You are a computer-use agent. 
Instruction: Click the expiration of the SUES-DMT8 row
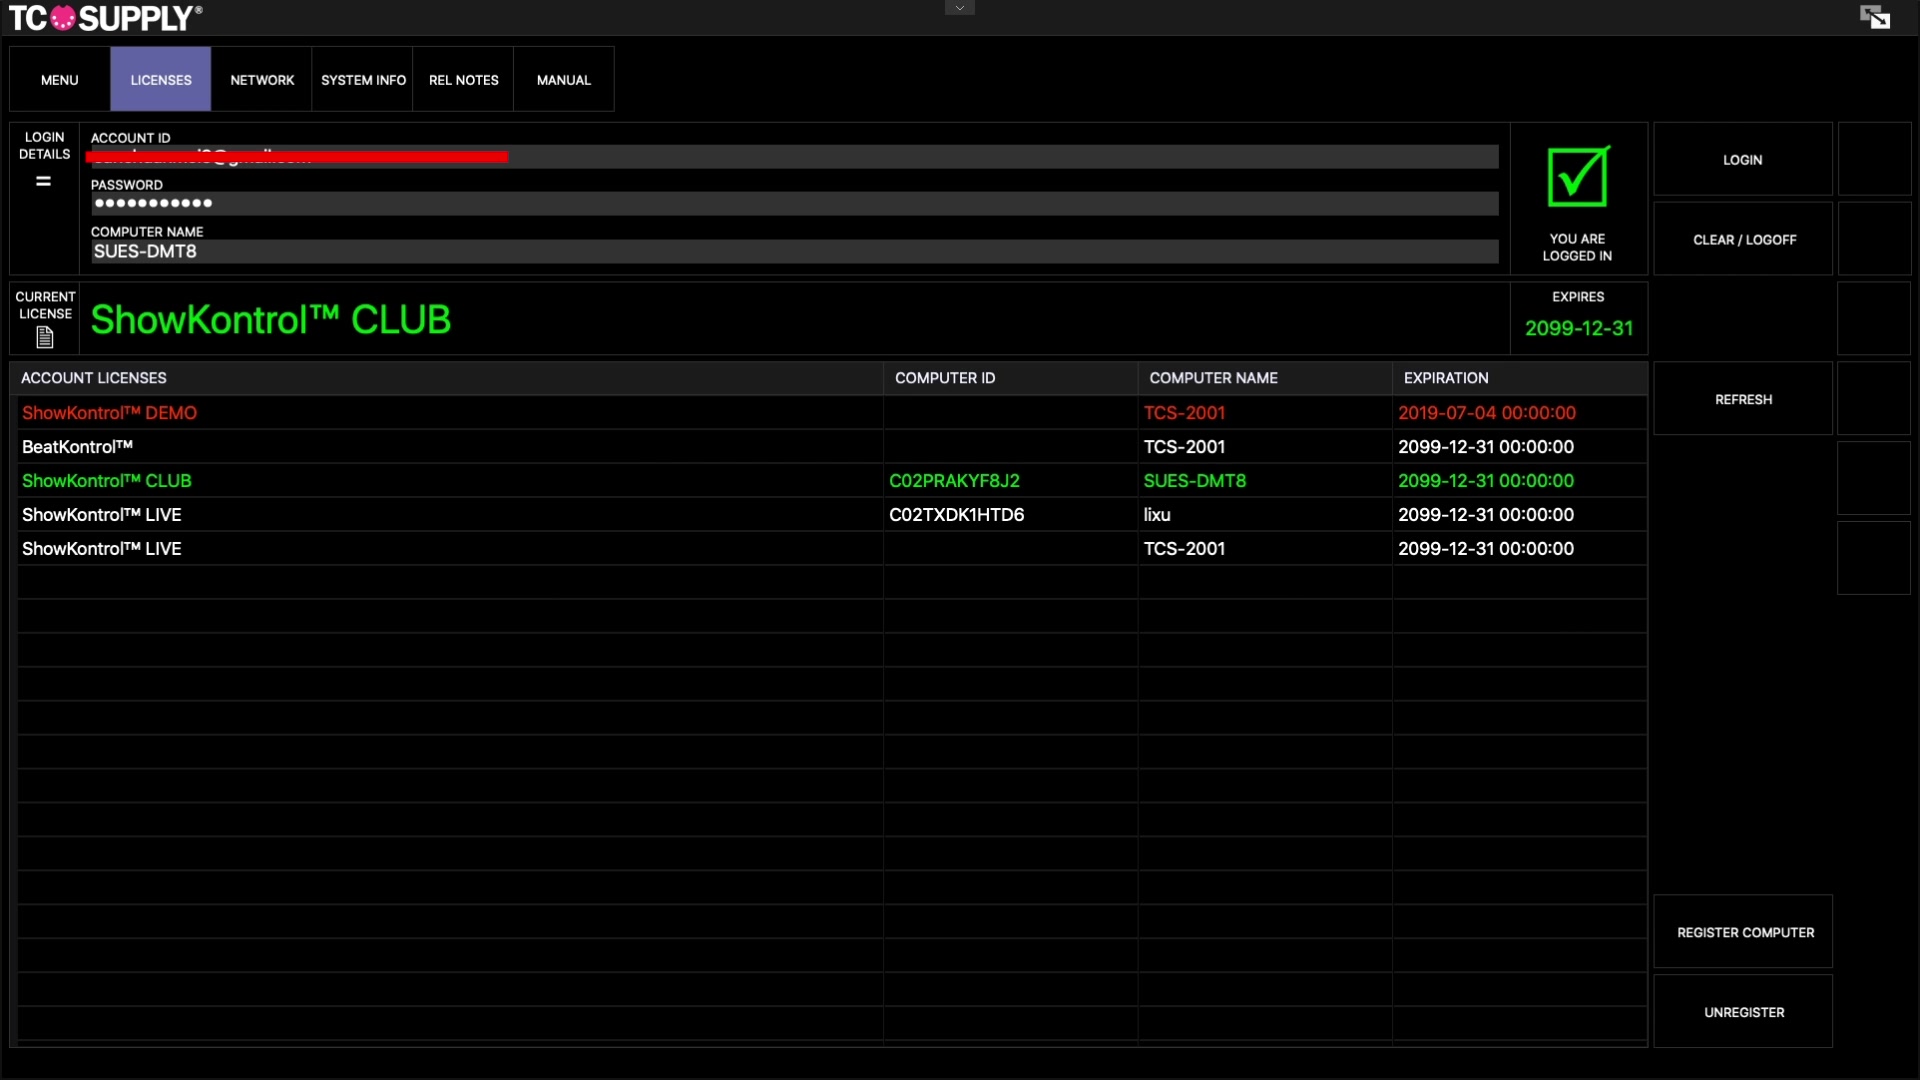click(1486, 481)
